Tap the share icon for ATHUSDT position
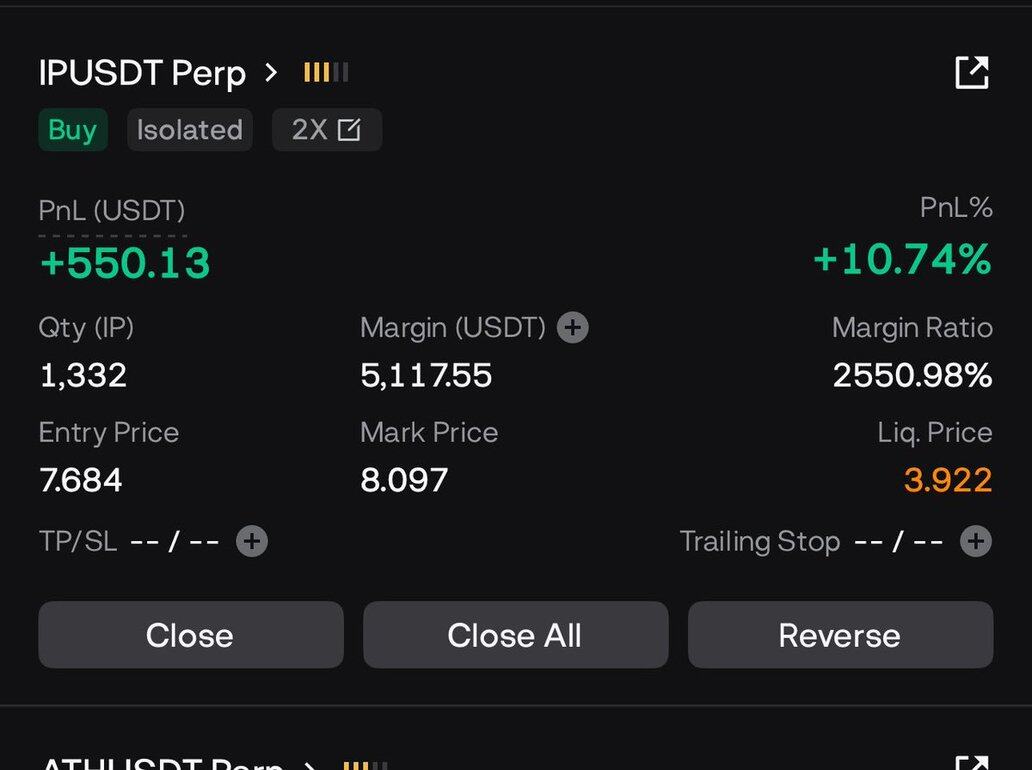Screen dimensions: 1032x770 pos(971,763)
